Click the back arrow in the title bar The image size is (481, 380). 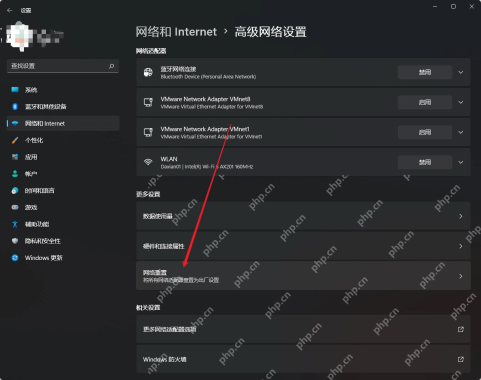pos(10,10)
